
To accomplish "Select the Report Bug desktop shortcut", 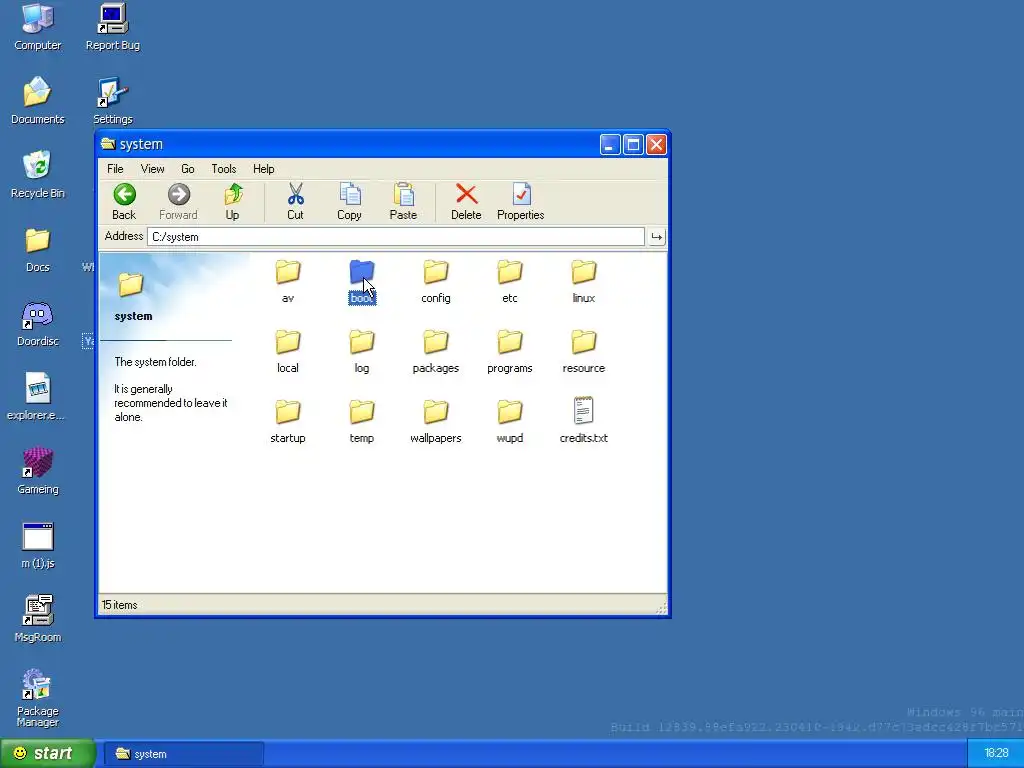I will click(x=112, y=27).
